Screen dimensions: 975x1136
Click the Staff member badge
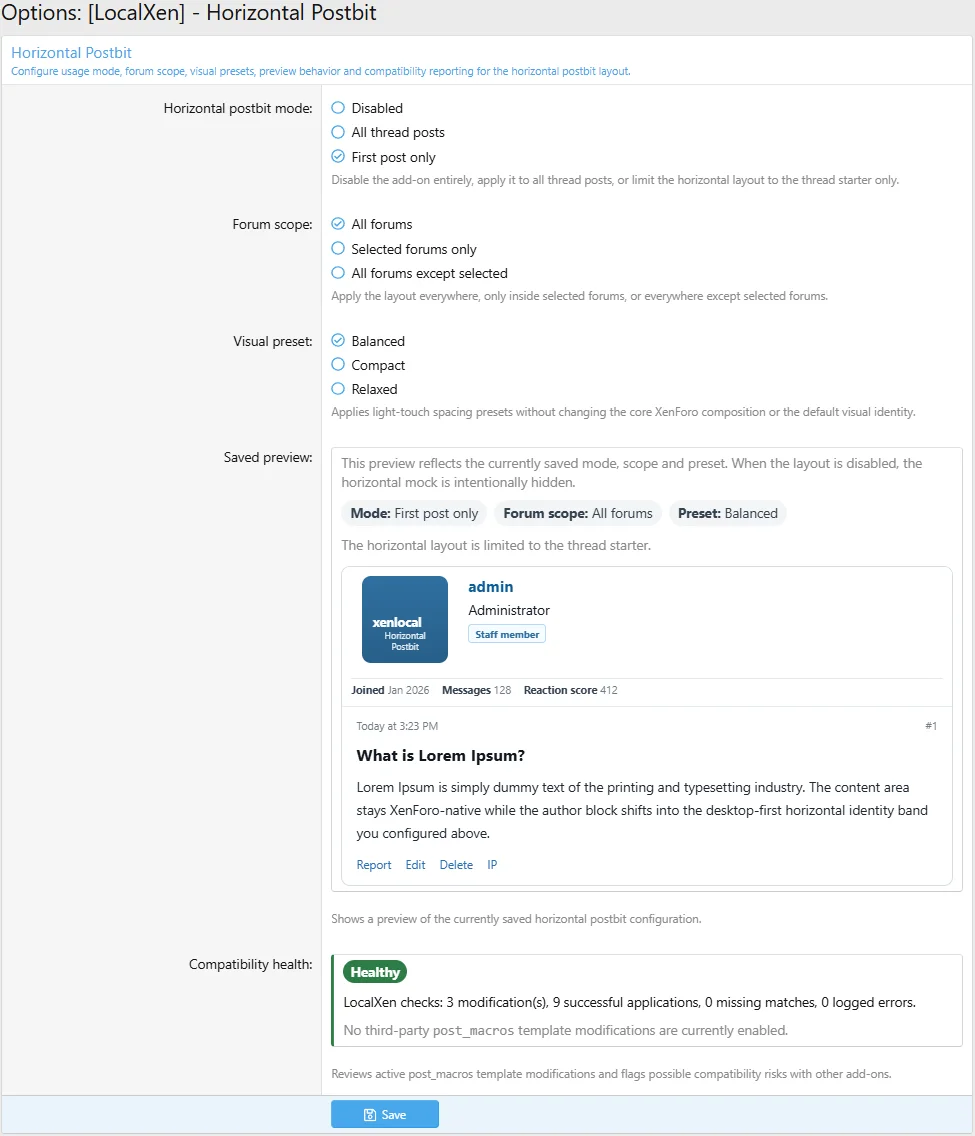[x=507, y=634]
